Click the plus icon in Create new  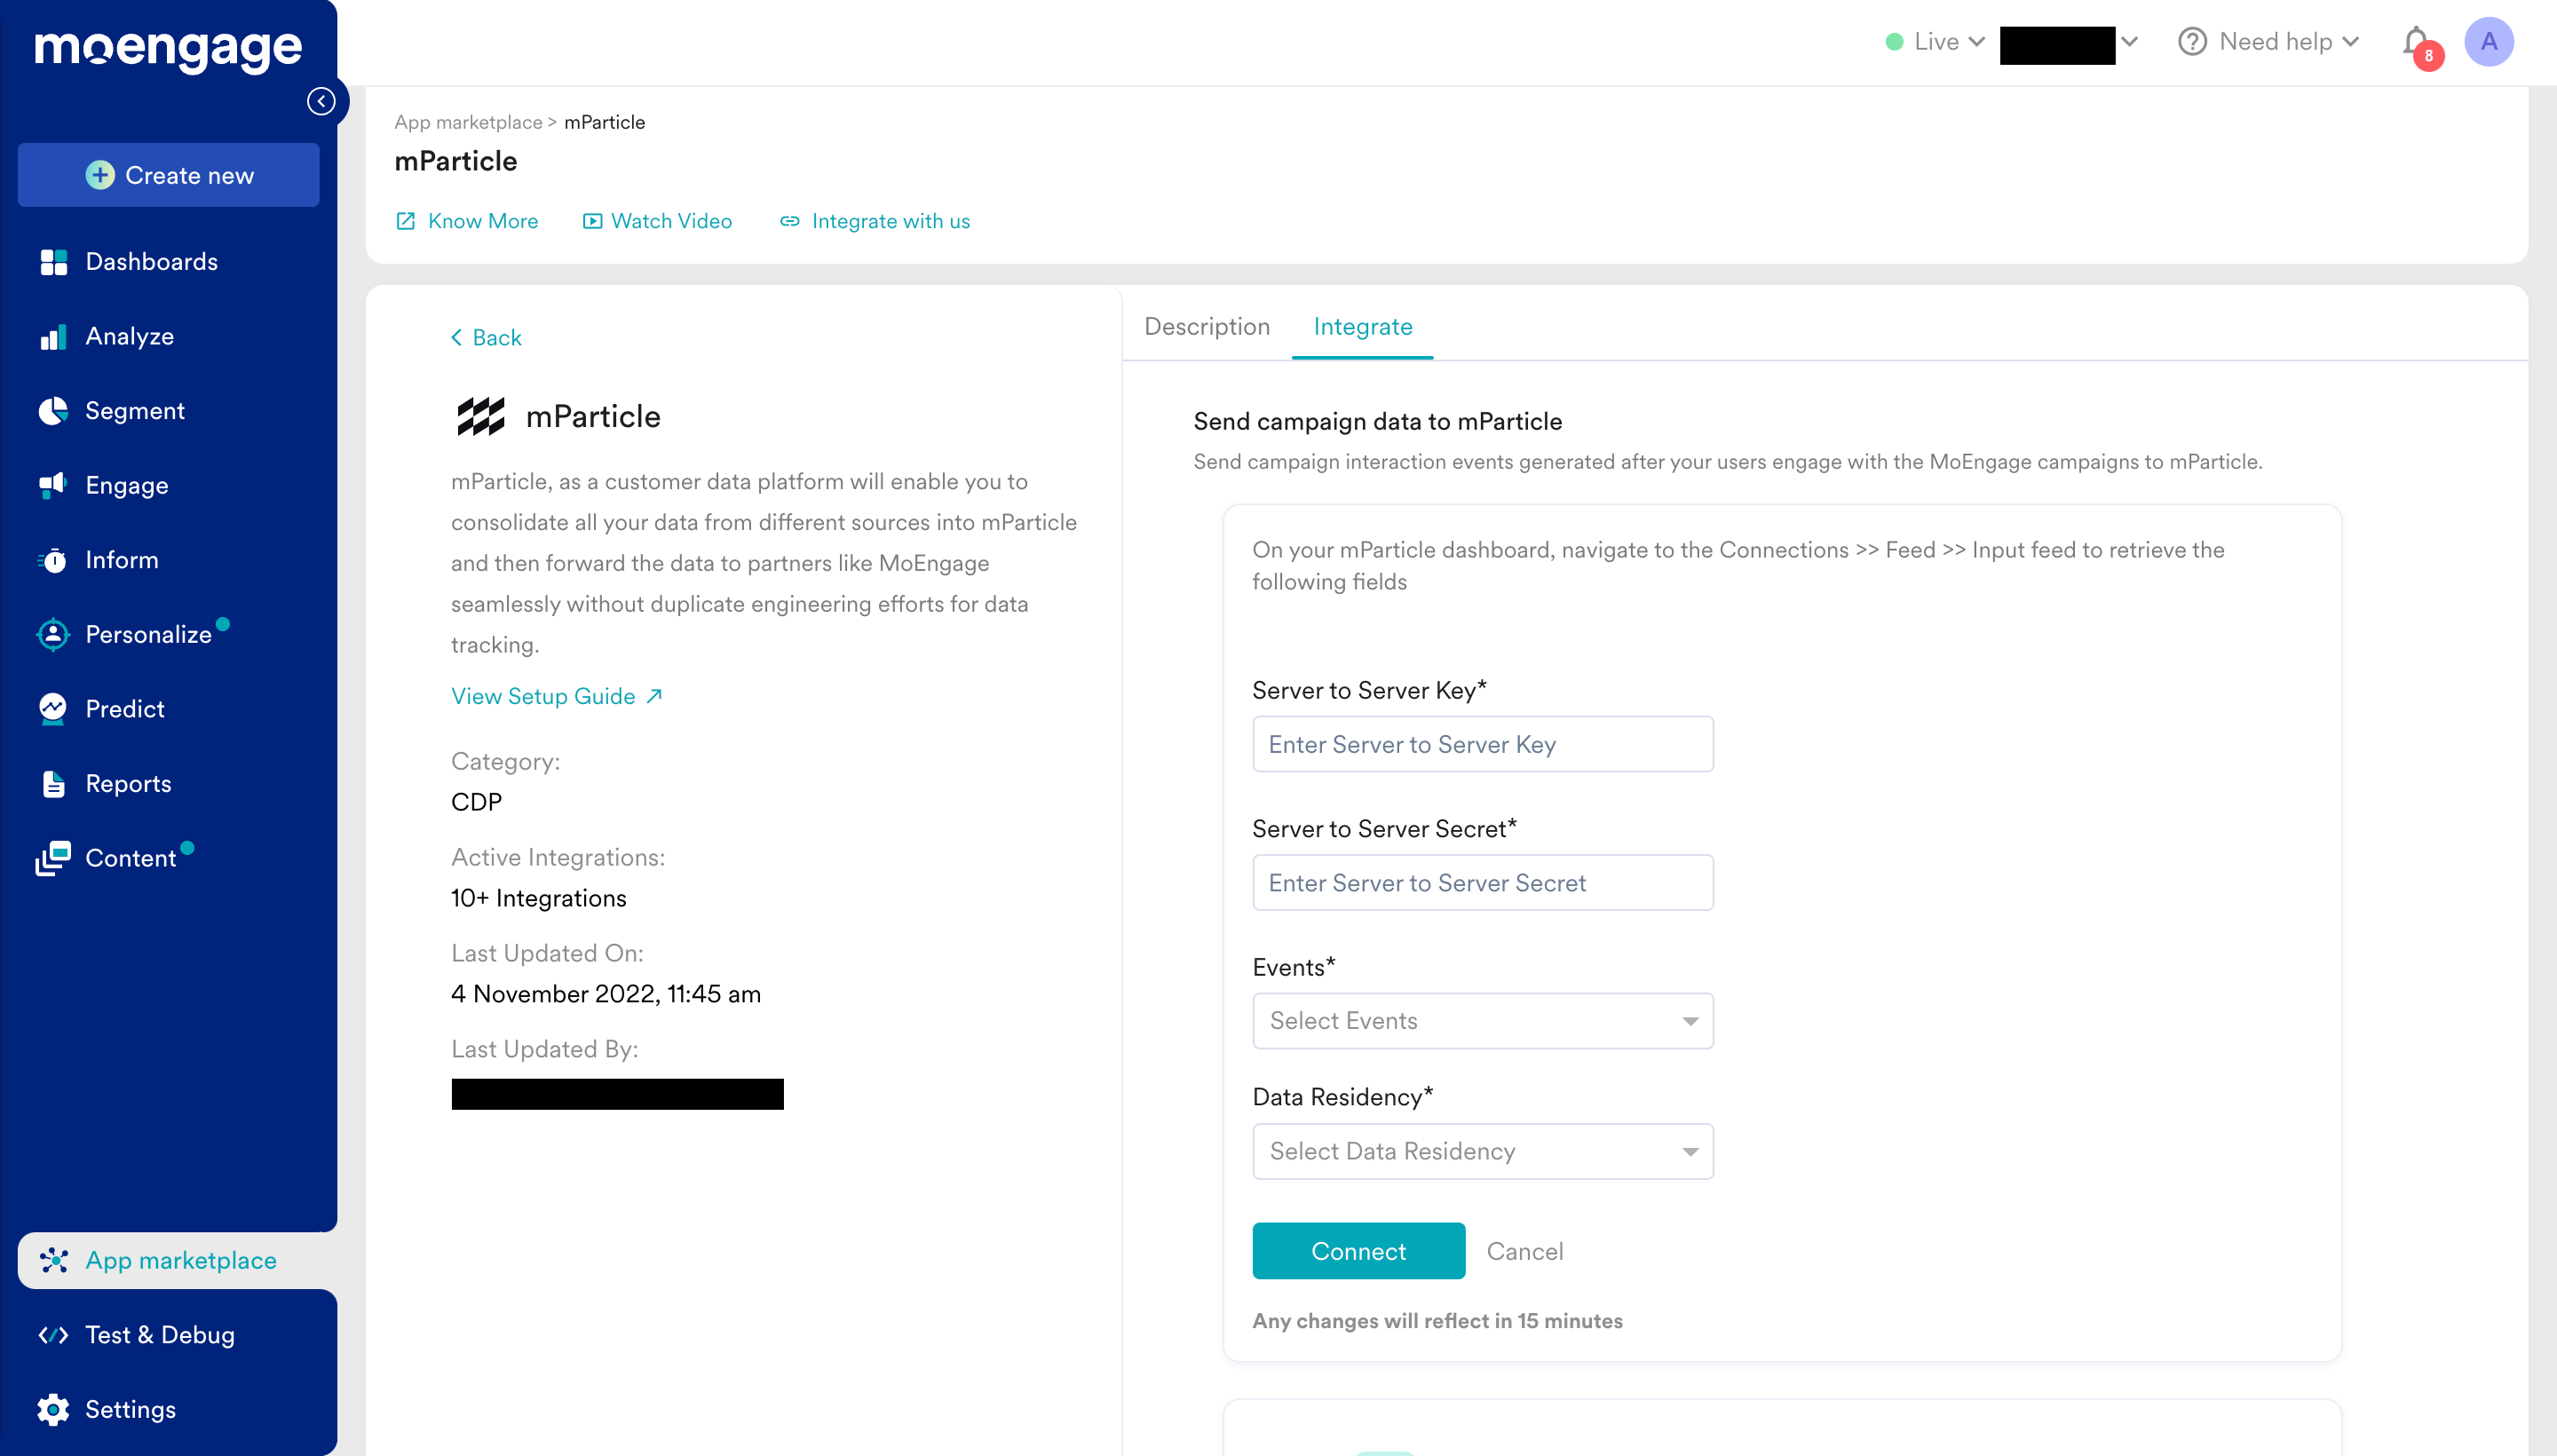99,175
